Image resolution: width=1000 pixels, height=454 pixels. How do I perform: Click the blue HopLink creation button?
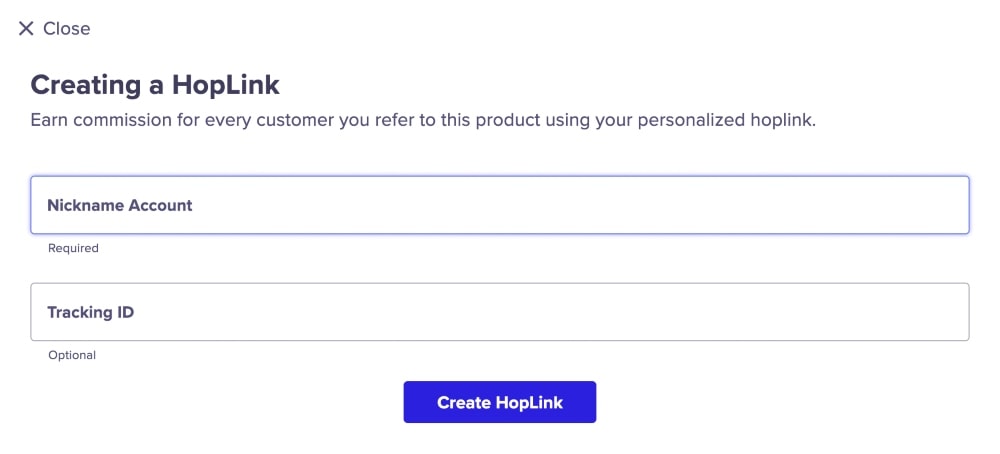[500, 402]
